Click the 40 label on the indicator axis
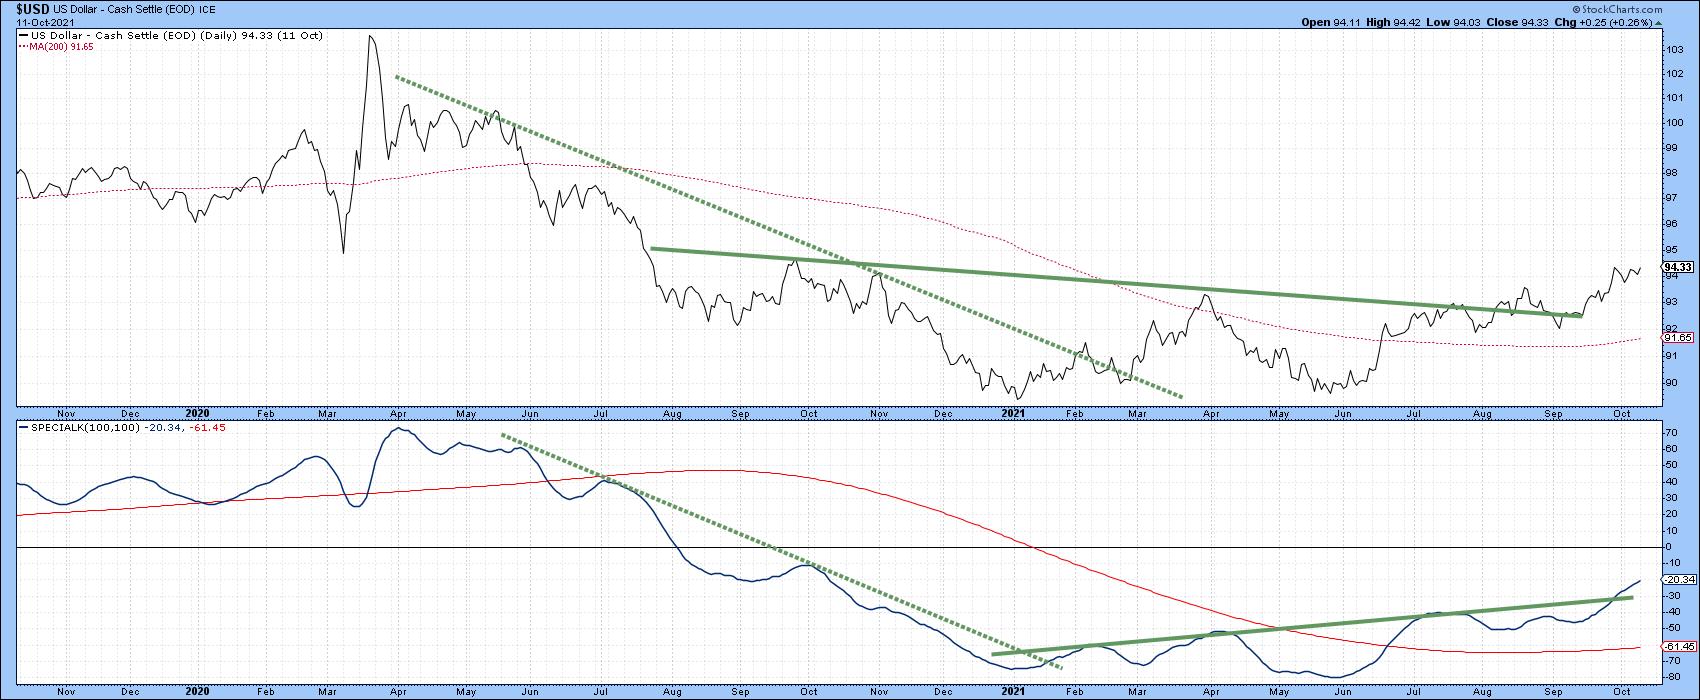Screen dimensions: 1700x700 click(x=1671, y=482)
